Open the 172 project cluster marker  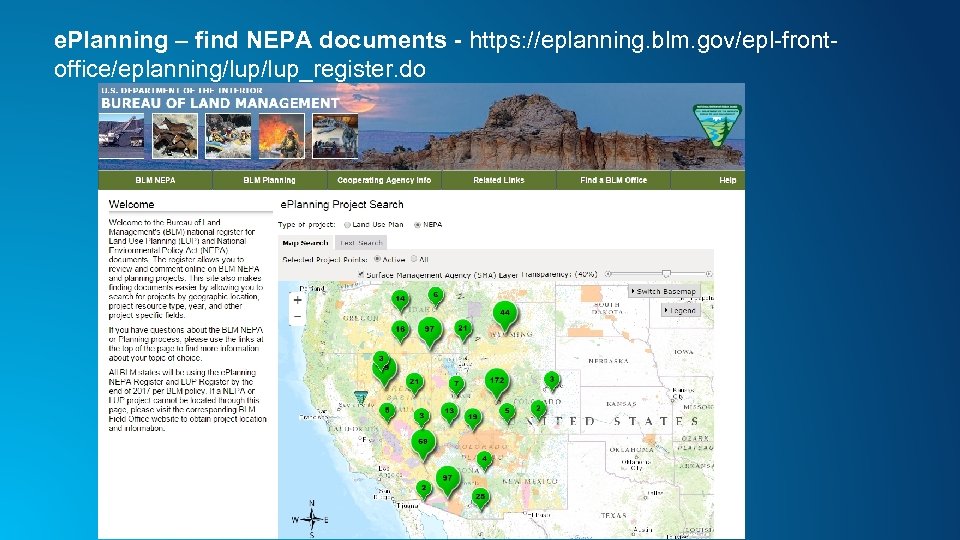497,385
